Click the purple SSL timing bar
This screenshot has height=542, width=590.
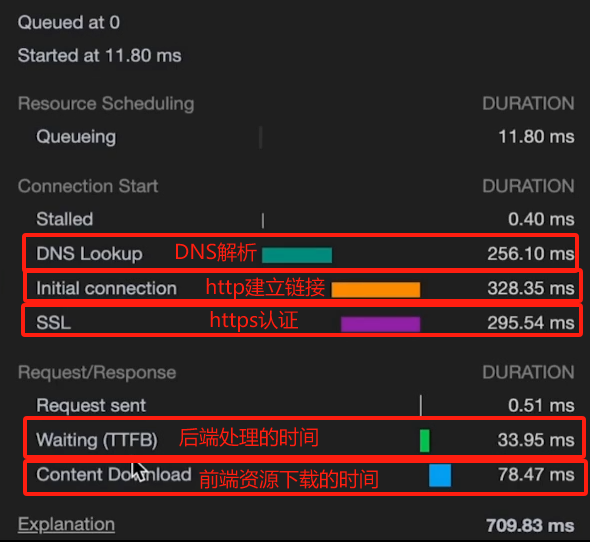(x=380, y=324)
